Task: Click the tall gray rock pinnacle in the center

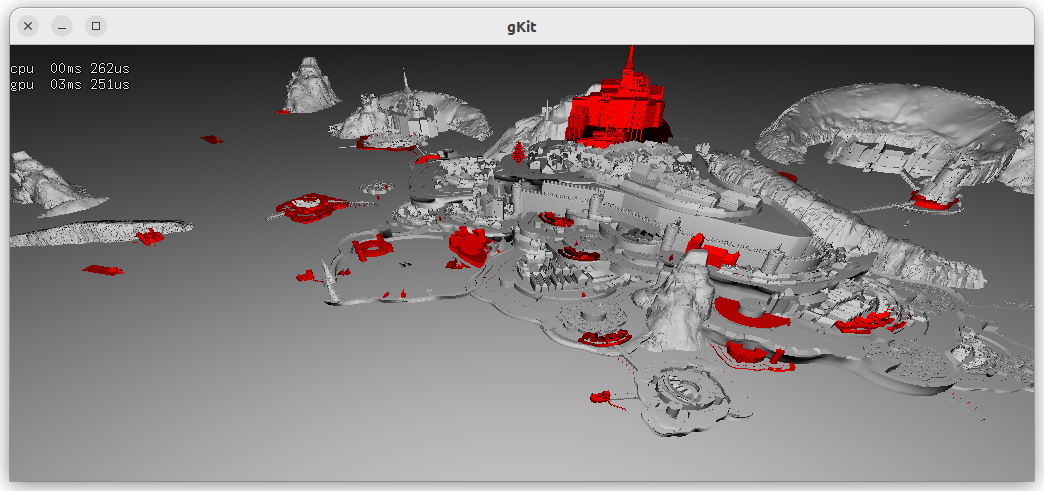Action: point(684,300)
